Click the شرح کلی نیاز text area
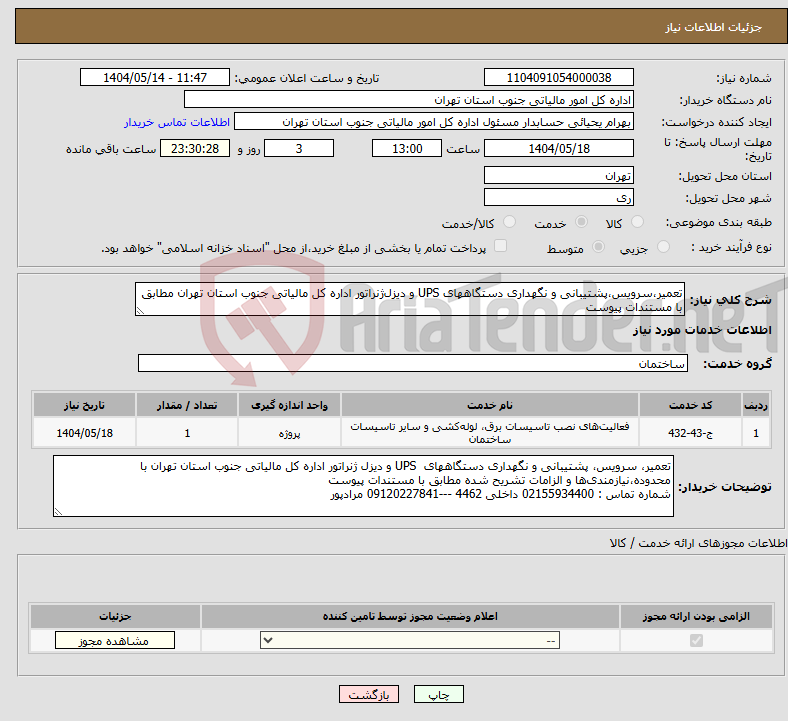This screenshot has width=788, height=721. tap(410, 299)
